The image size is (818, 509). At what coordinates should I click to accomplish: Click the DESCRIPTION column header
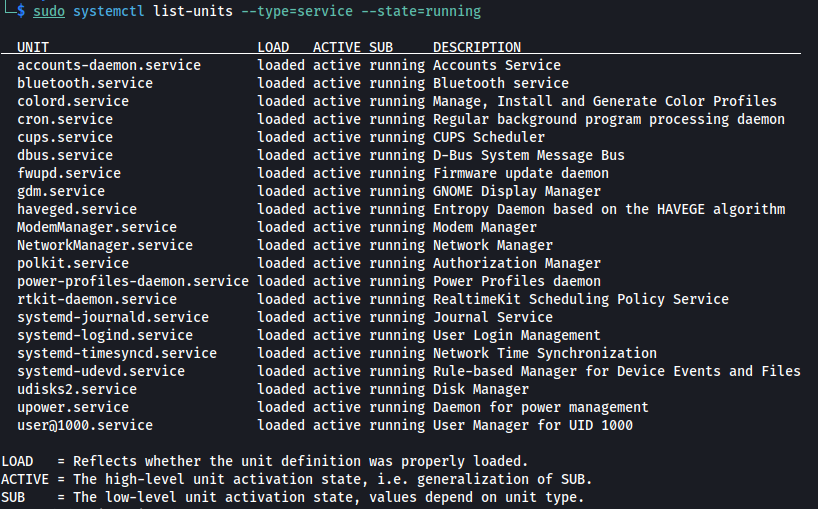(477, 47)
